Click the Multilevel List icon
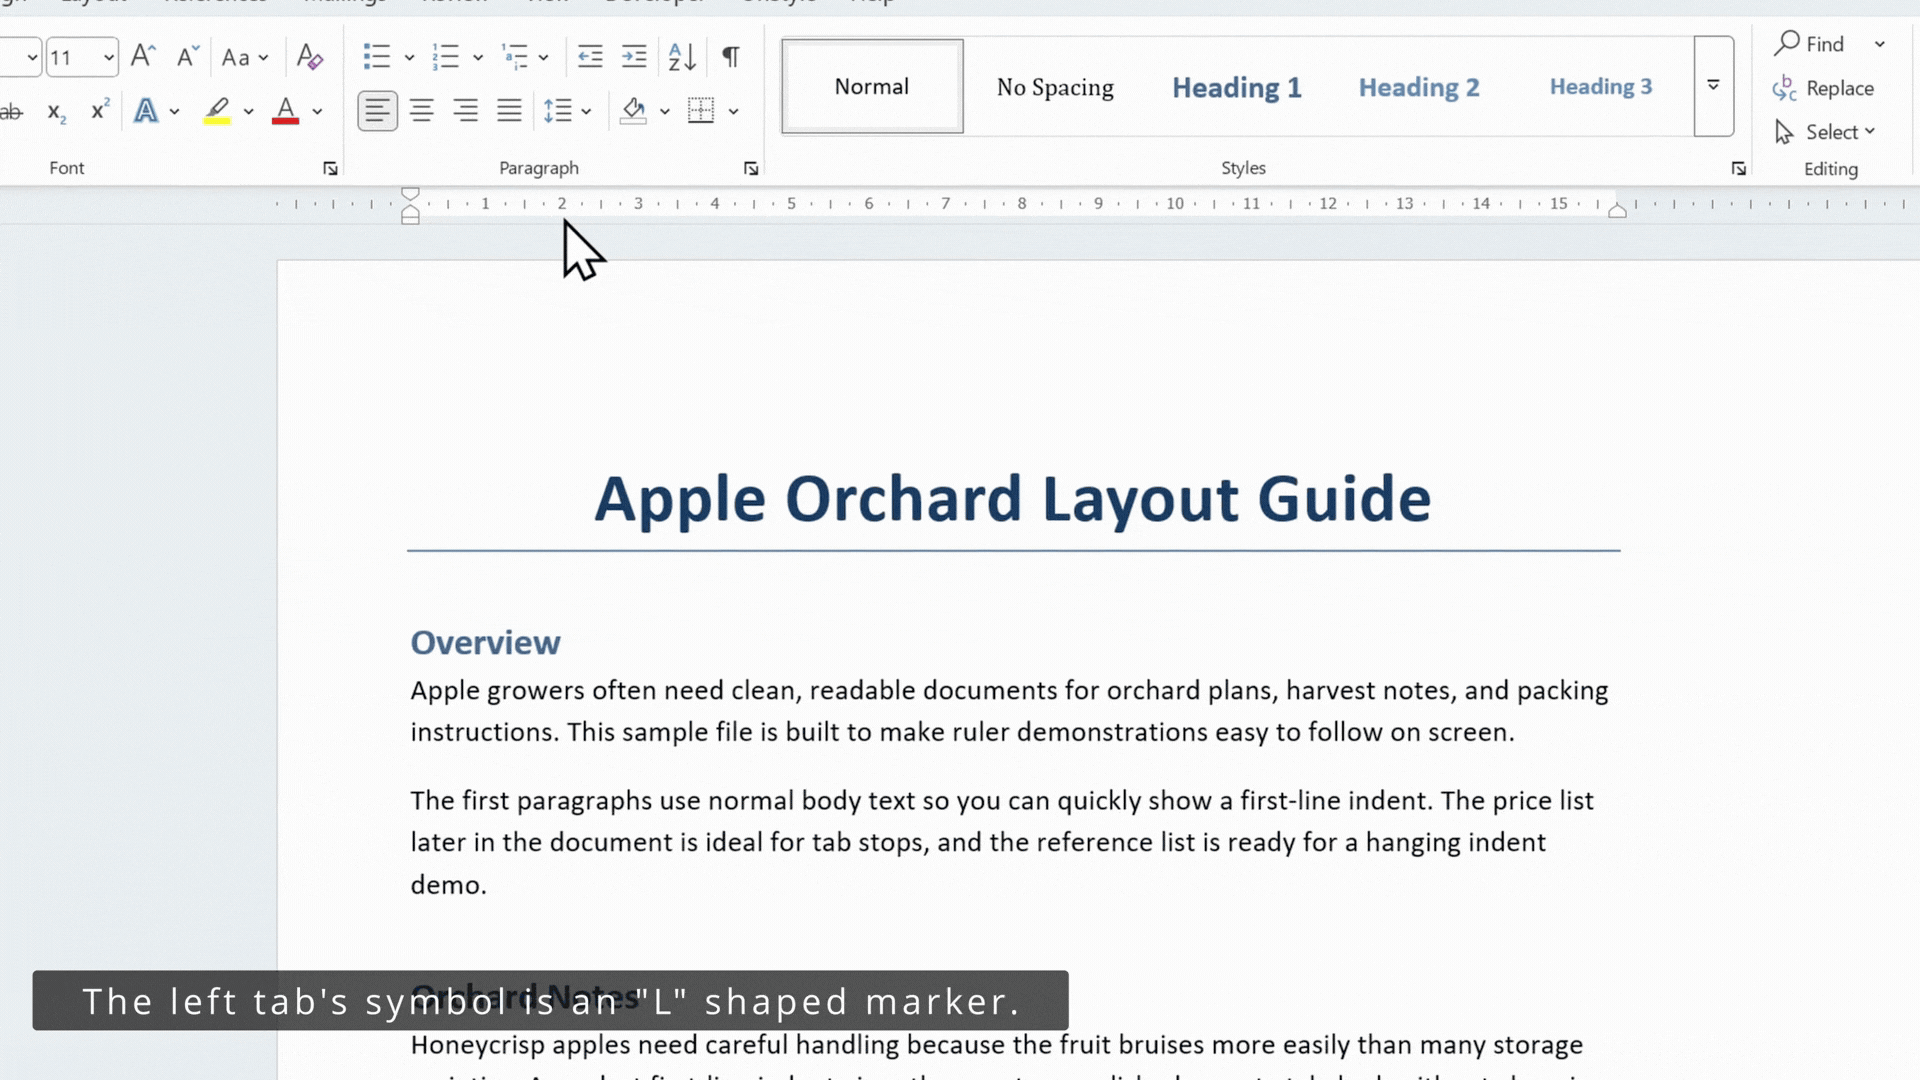This screenshot has height=1080, width=1920. click(514, 56)
